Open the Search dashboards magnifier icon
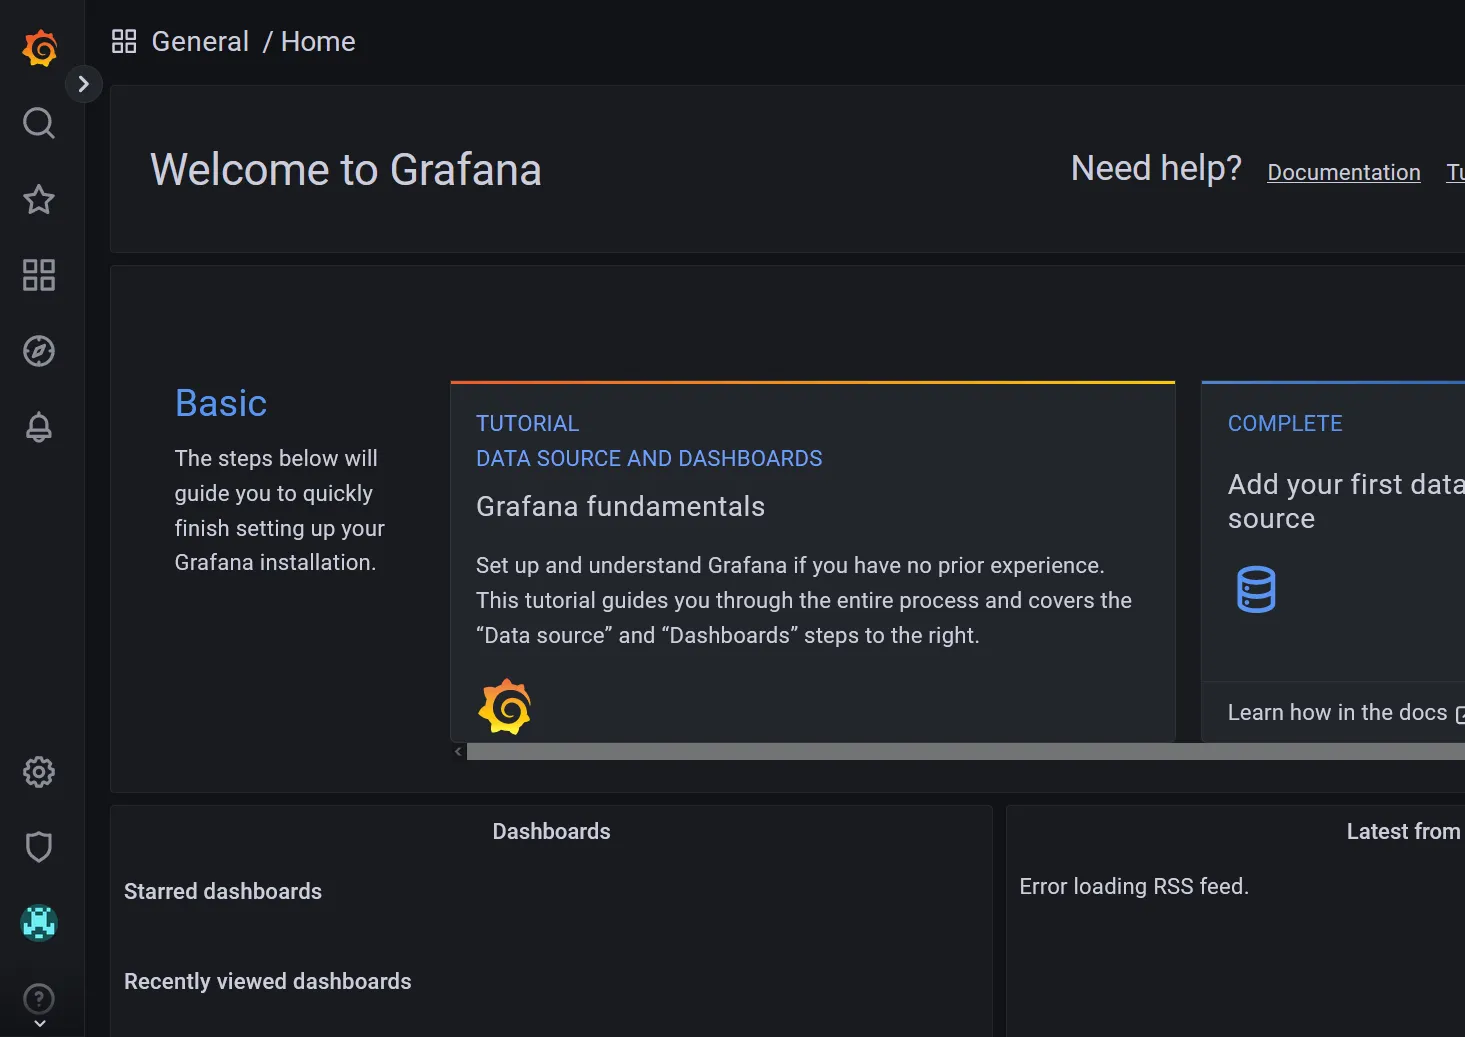The image size is (1465, 1037). (x=39, y=123)
